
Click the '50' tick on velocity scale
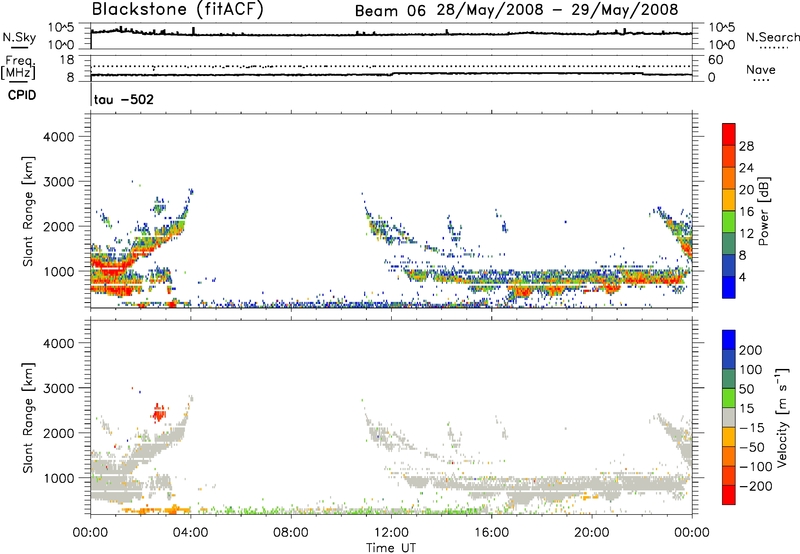746,389
